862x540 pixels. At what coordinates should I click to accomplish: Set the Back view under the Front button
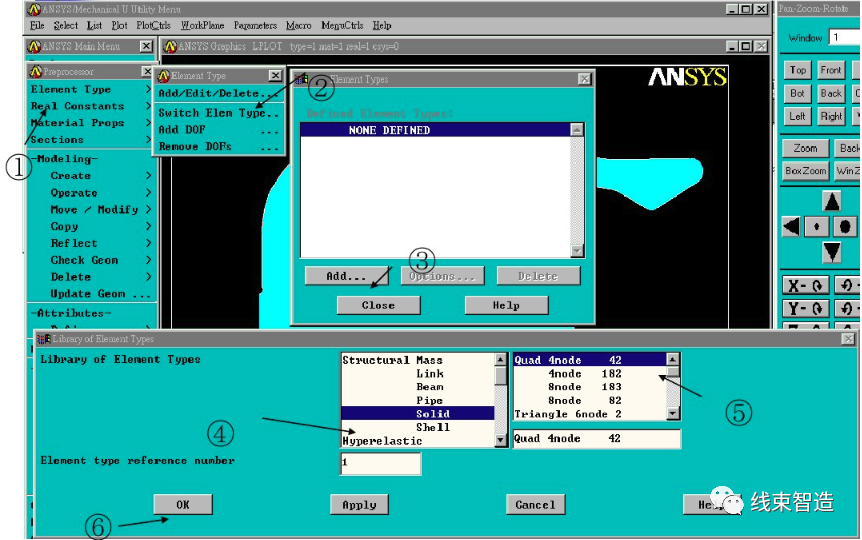pyautogui.click(x=830, y=93)
